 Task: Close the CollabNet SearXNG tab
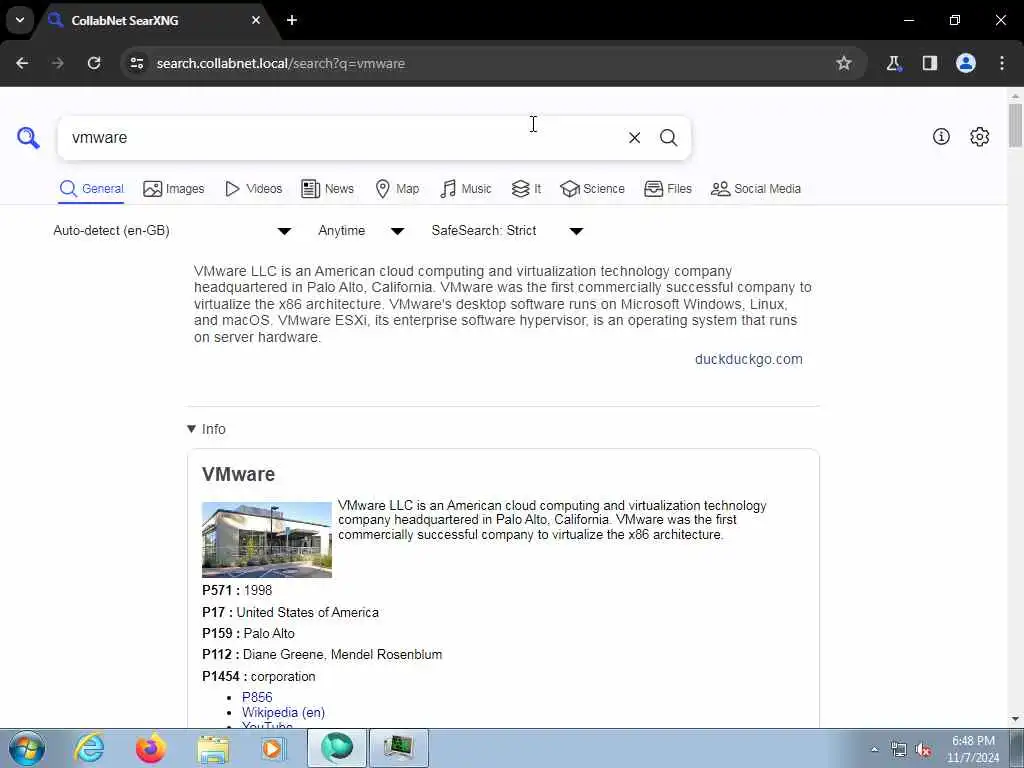click(x=256, y=20)
